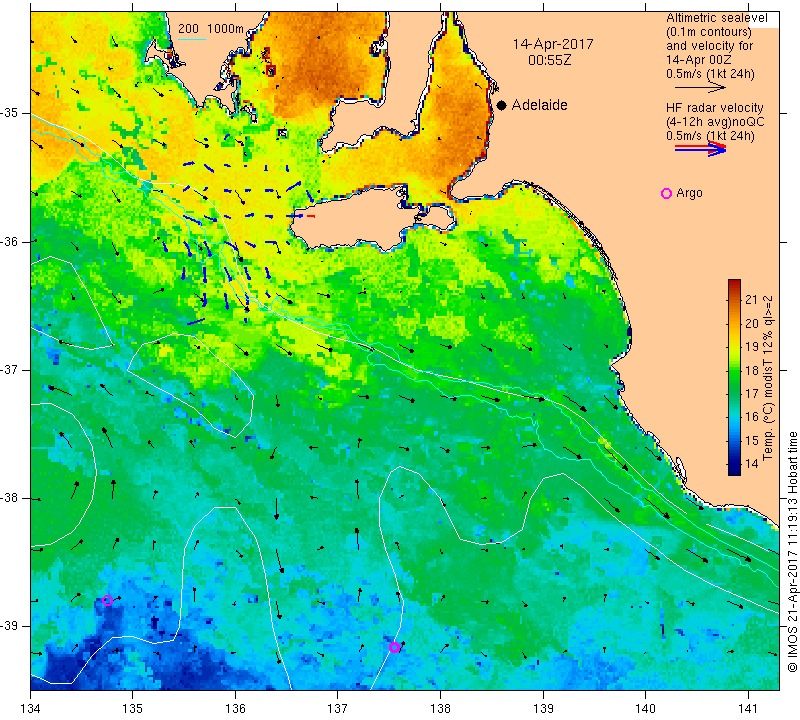Screen dimensions: 800x720
Task: Click the '200 1000m' depth contour label
Action: (x=211, y=29)
